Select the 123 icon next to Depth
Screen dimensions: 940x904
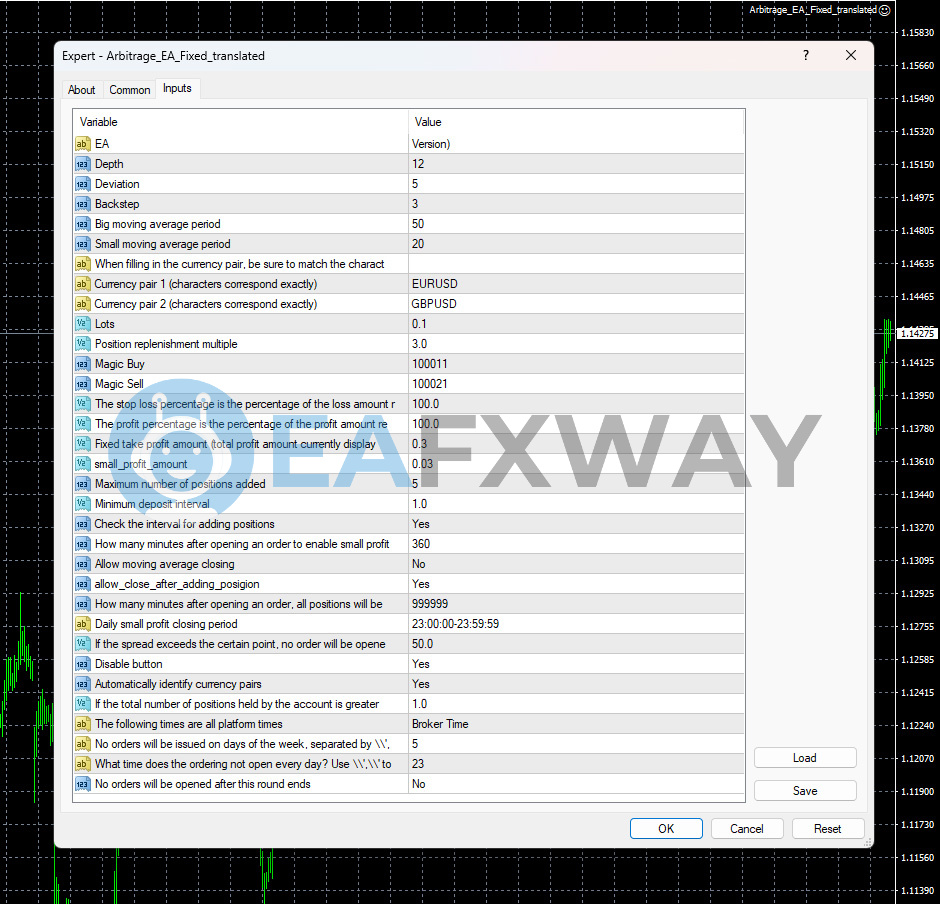coord(82,164)
